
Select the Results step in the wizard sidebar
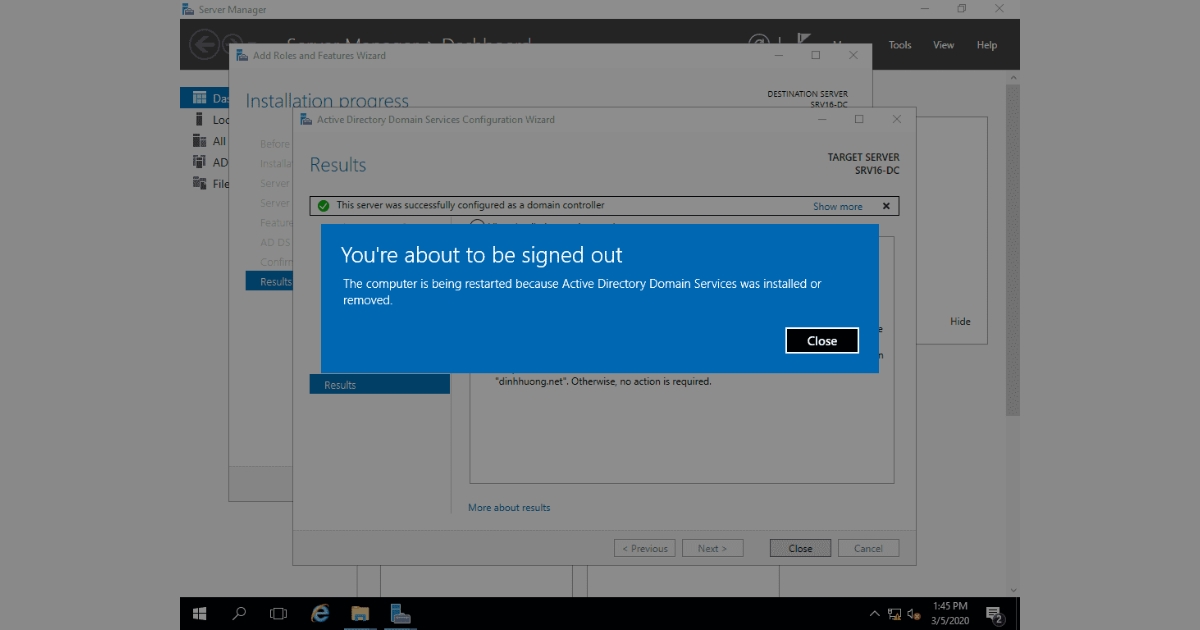pyautogui.click(x=339, y=384)
